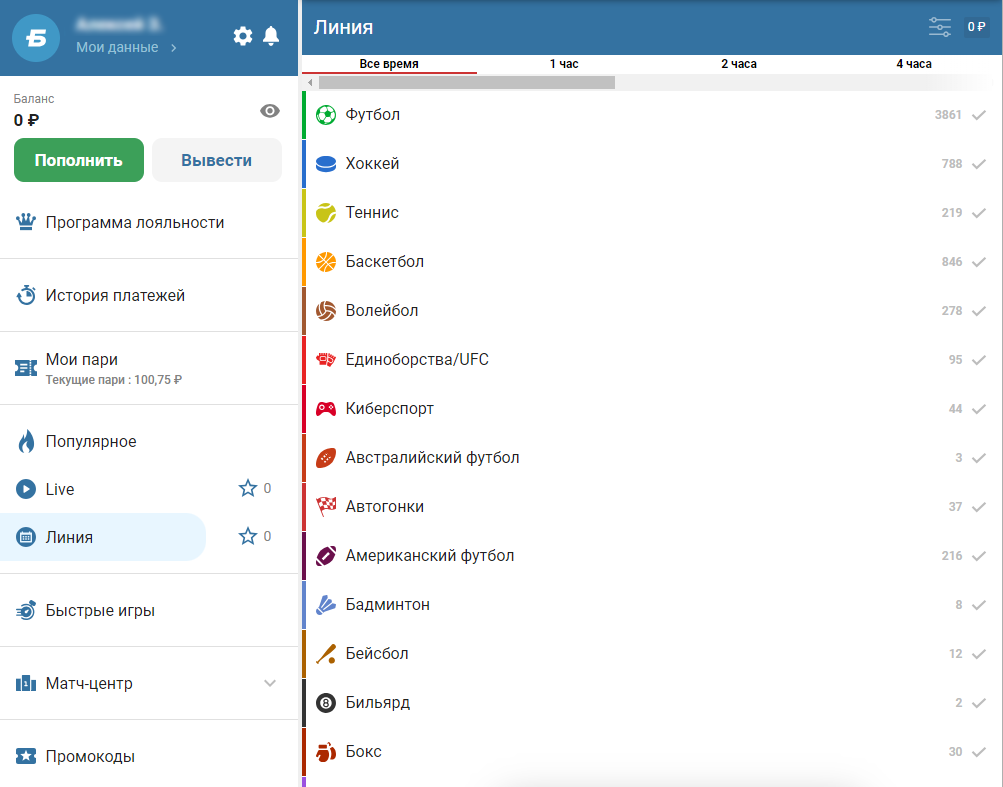Select the 1 час tab
The height and width of the screenshot is (787, 1003).
pyautogui.click(x=564, y=64)
